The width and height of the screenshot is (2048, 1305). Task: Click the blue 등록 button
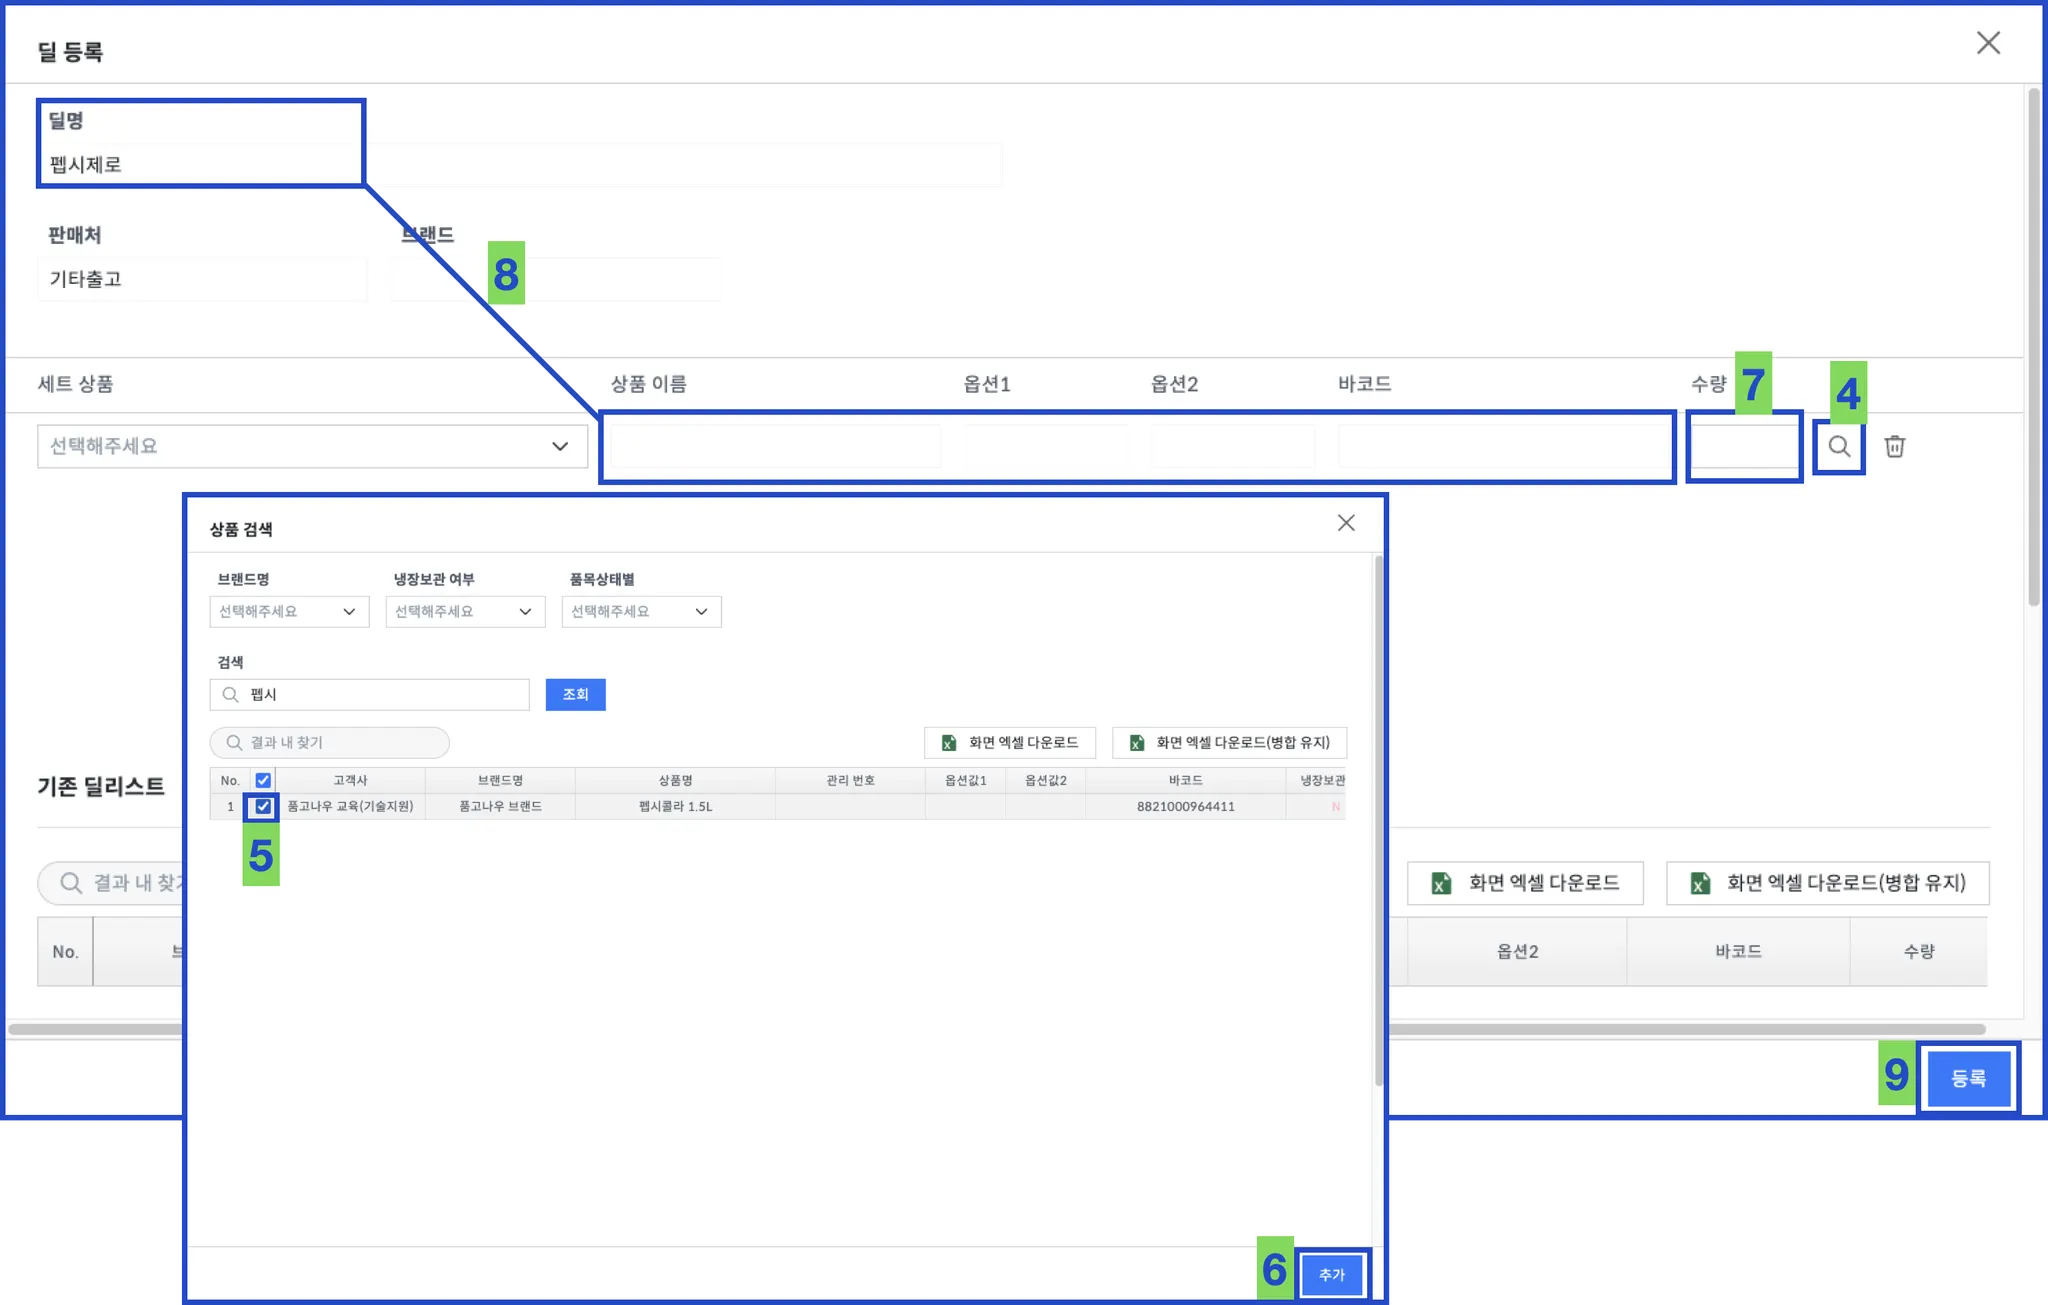click(1968, 1078)
